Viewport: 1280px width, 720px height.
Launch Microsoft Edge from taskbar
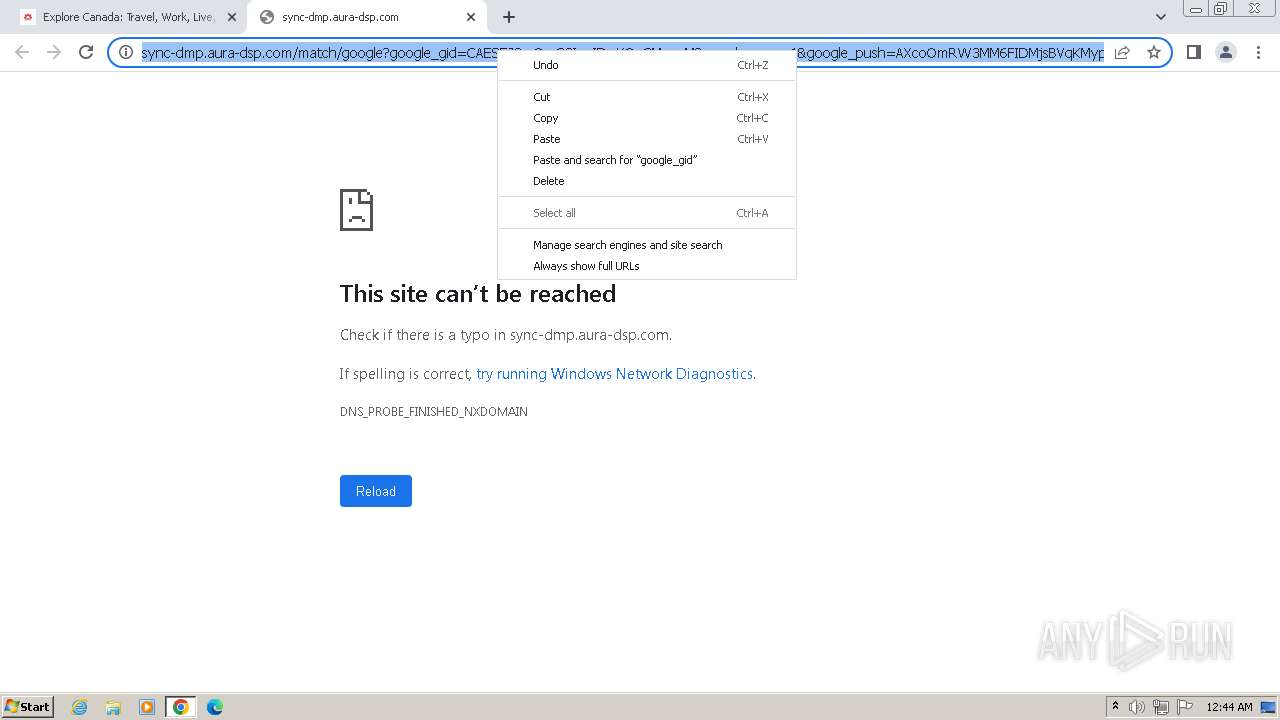click(x=215, y=707)
